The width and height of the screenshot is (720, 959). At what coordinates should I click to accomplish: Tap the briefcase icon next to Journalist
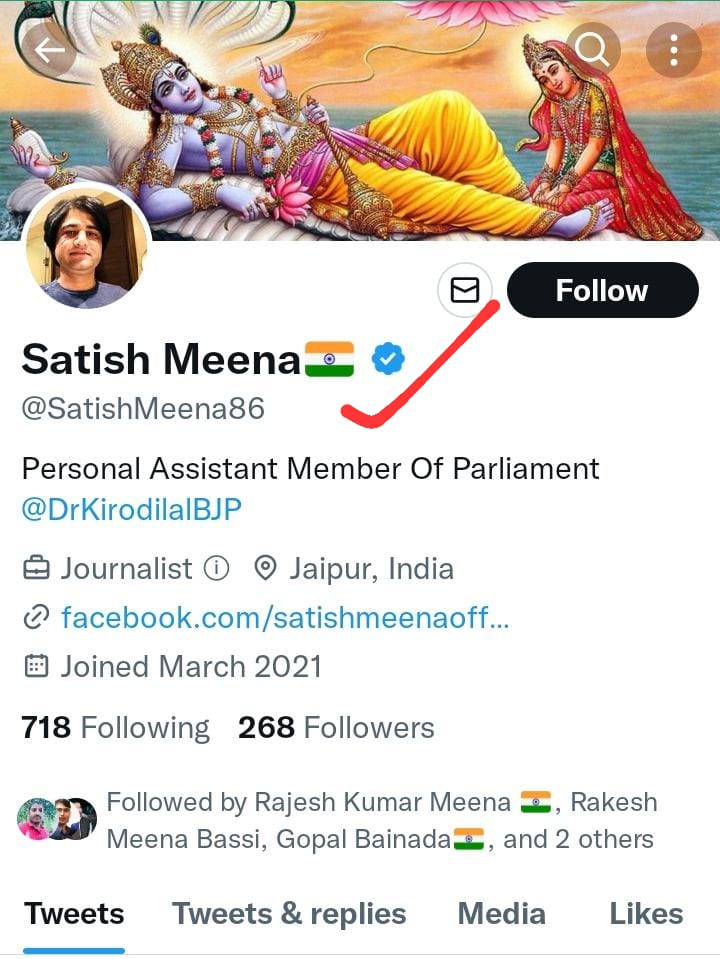pyautogui.click(x=36, y=568)
